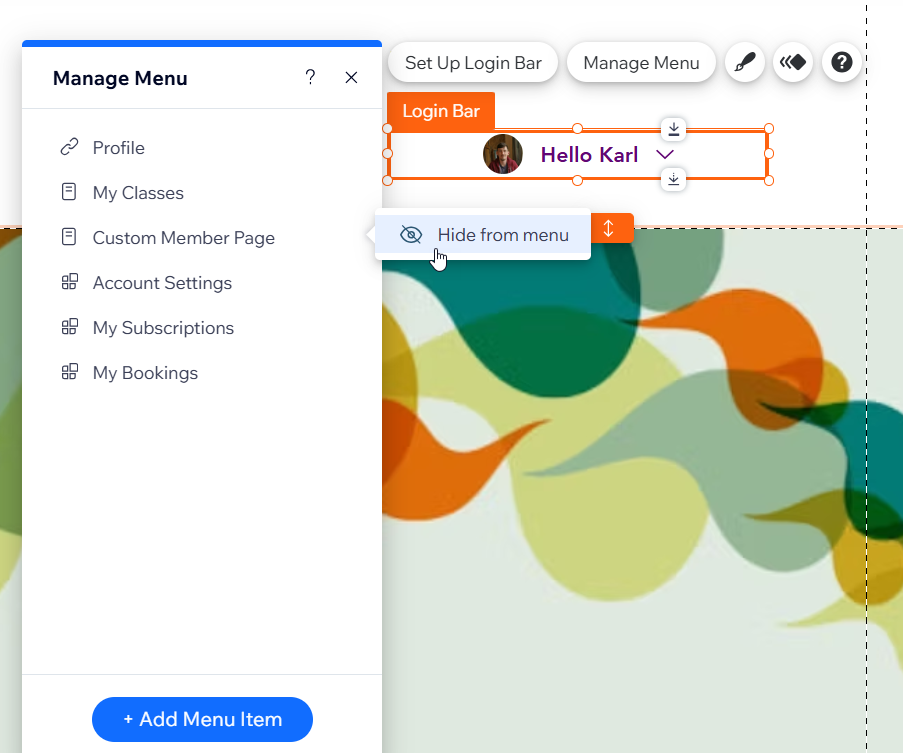903x753 pixels.
Task: Select My Bookings menu item
Action: pyautogui.click(x=145, y=373)
